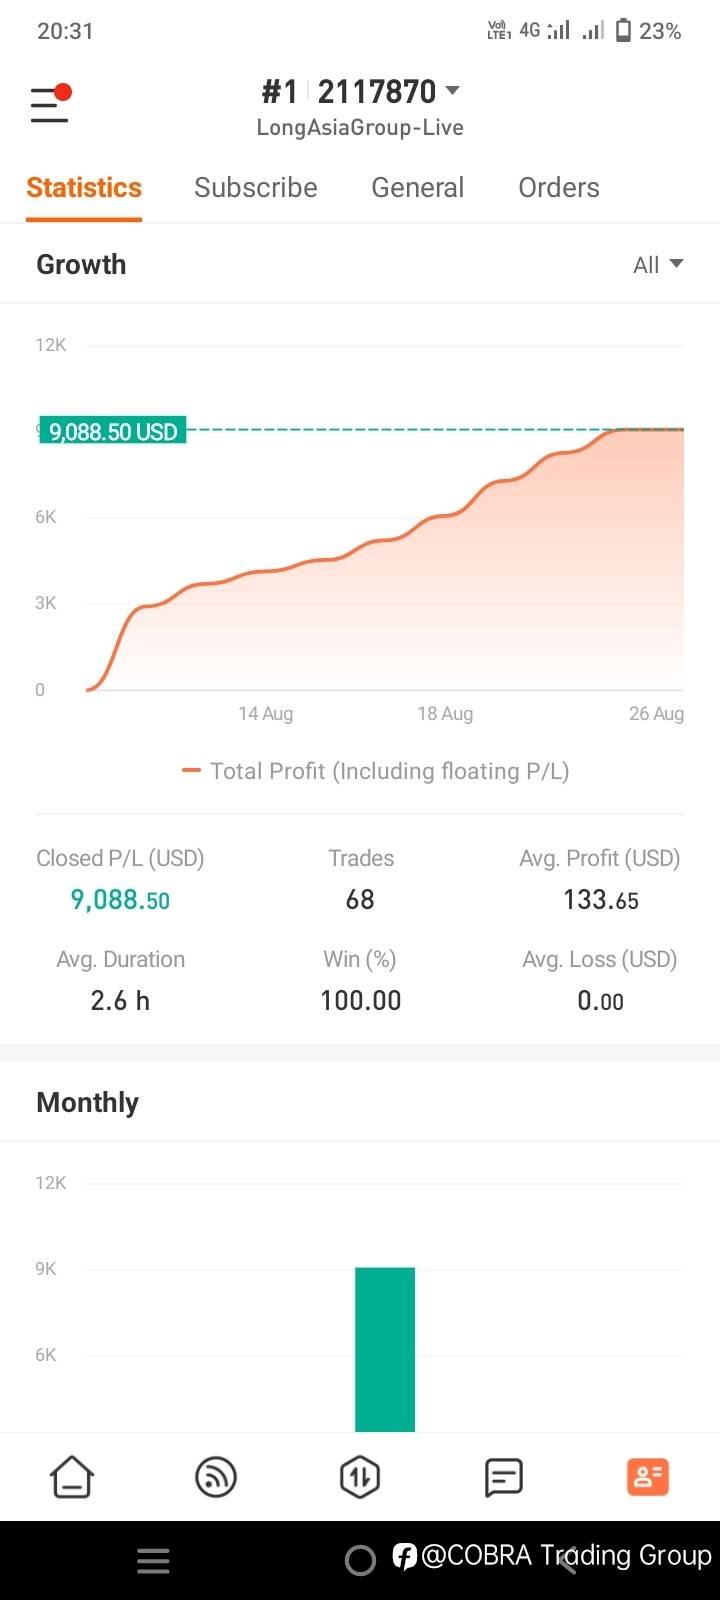Tap the Closed P/L value 9,088.50
This screenshot has width=720, height=1600.
coord(120,899)
